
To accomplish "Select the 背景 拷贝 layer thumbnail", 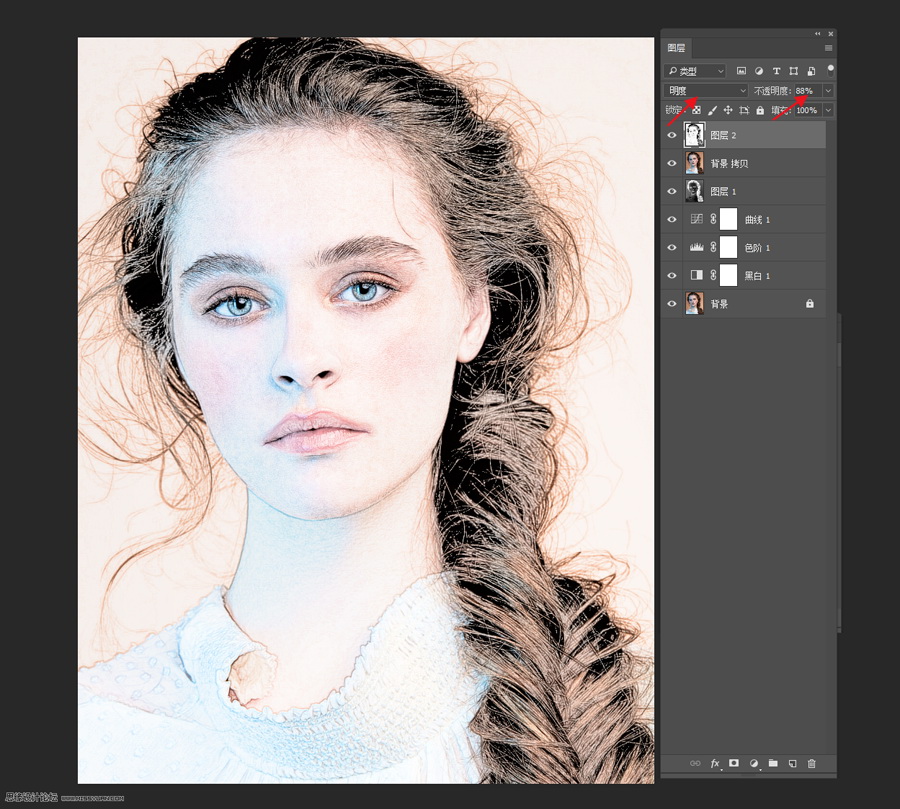I will [x=695, y=163].
